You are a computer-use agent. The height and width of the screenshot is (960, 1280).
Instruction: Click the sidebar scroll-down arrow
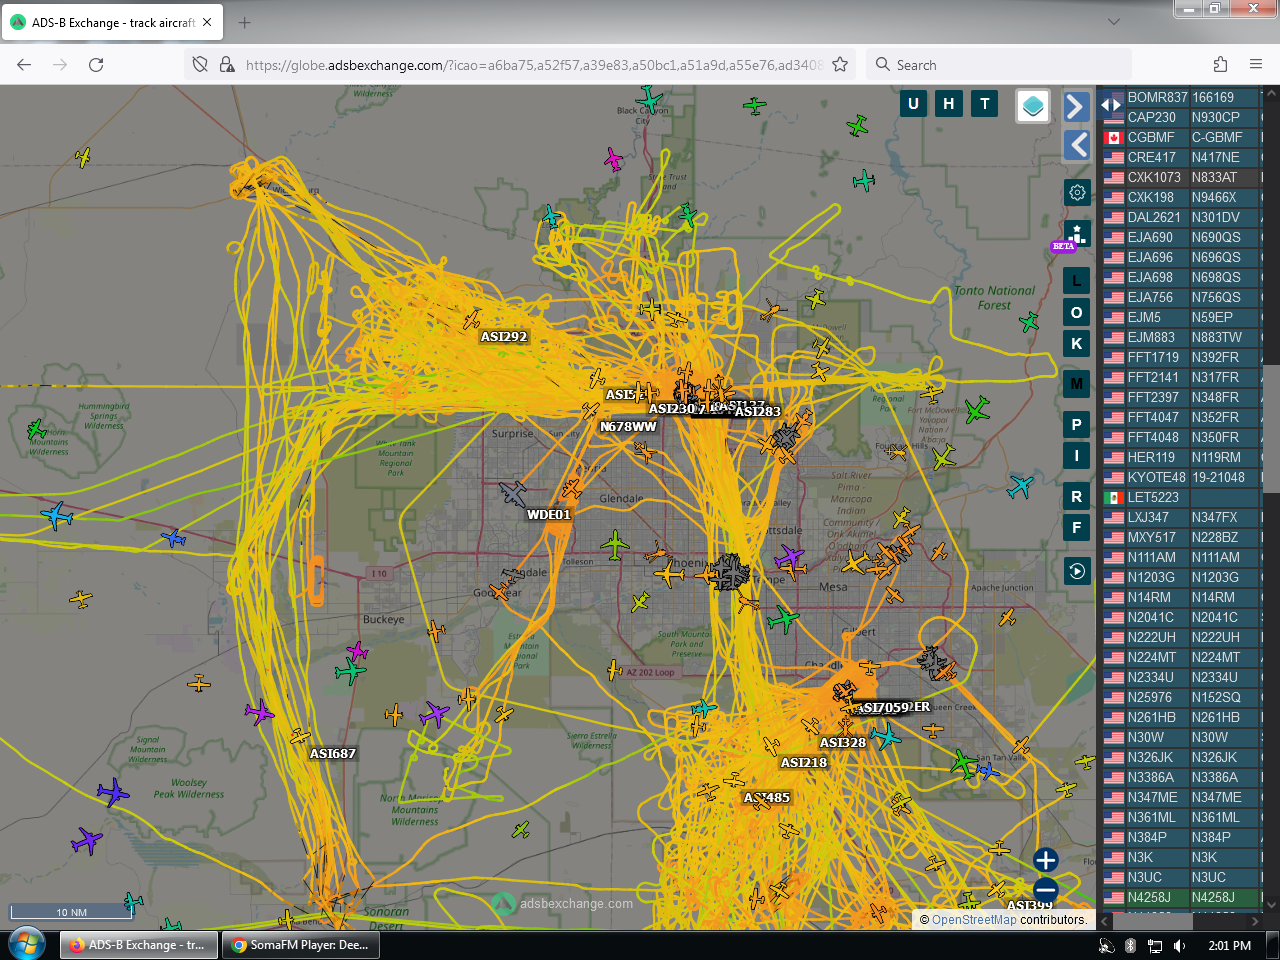click(x=1271, y=905)
